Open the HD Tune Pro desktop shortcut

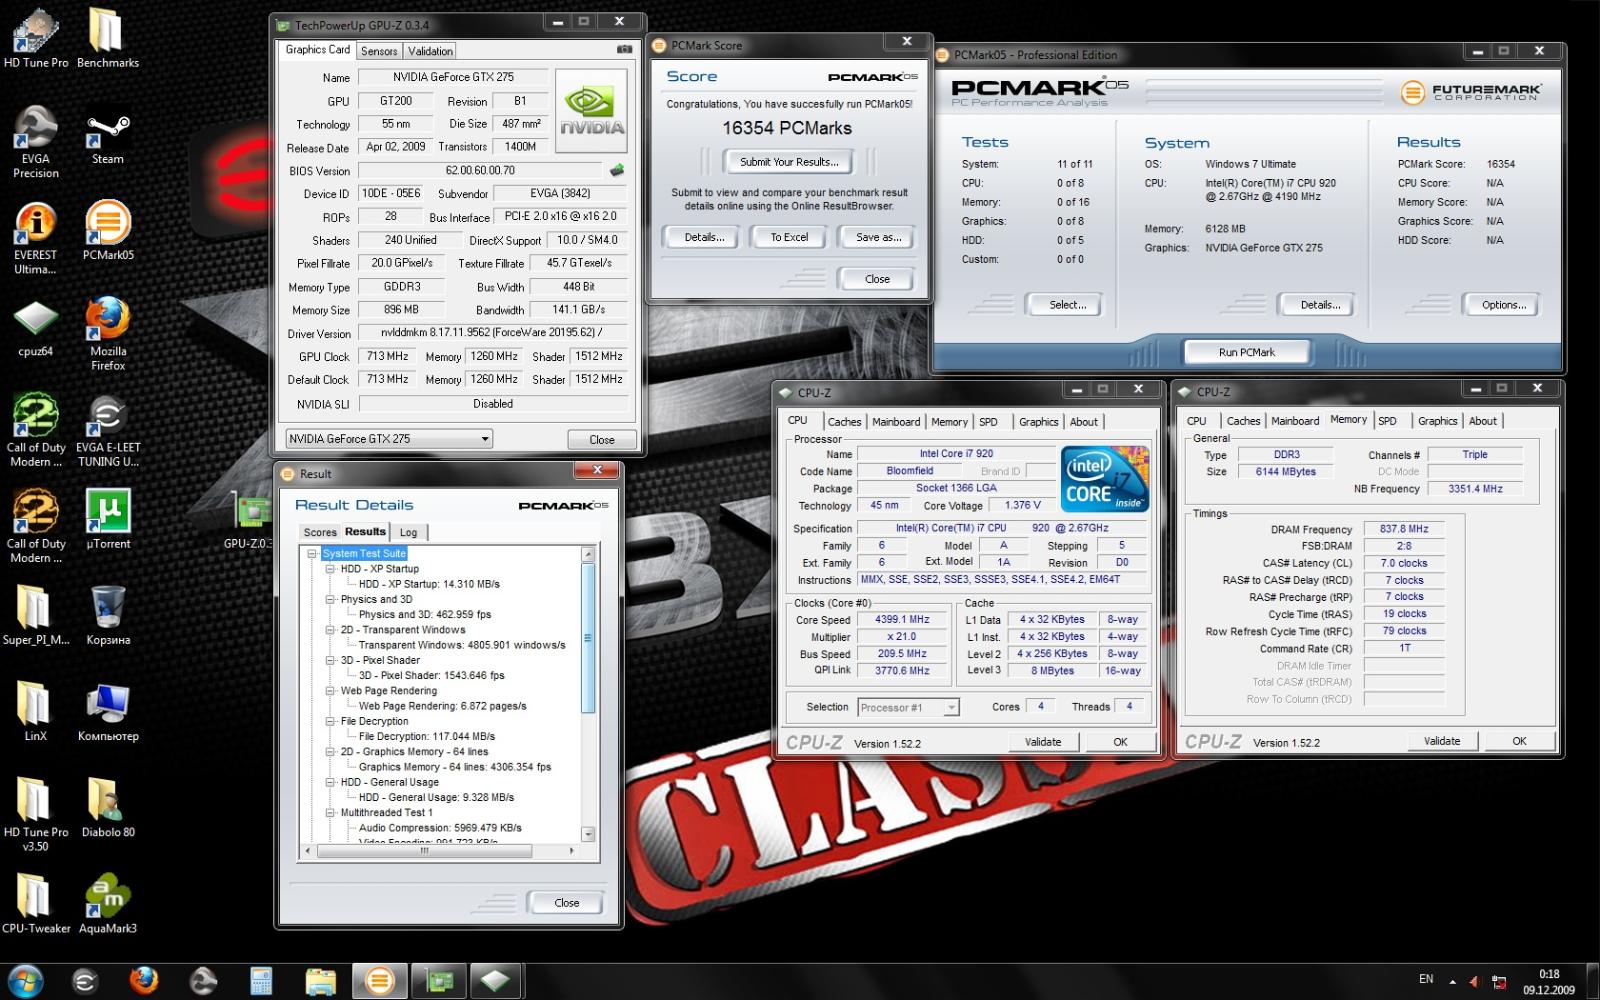(x=36, y=38)
